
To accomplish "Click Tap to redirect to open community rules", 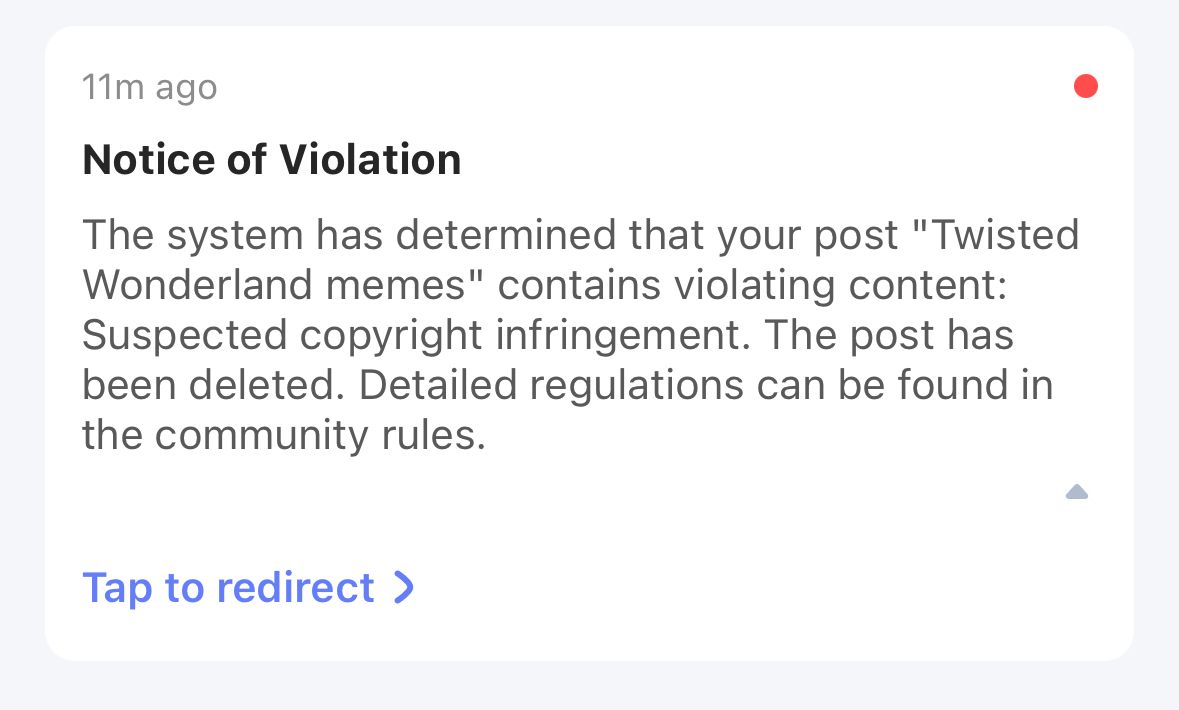I will pyautogui.click(x=228, y=587).
